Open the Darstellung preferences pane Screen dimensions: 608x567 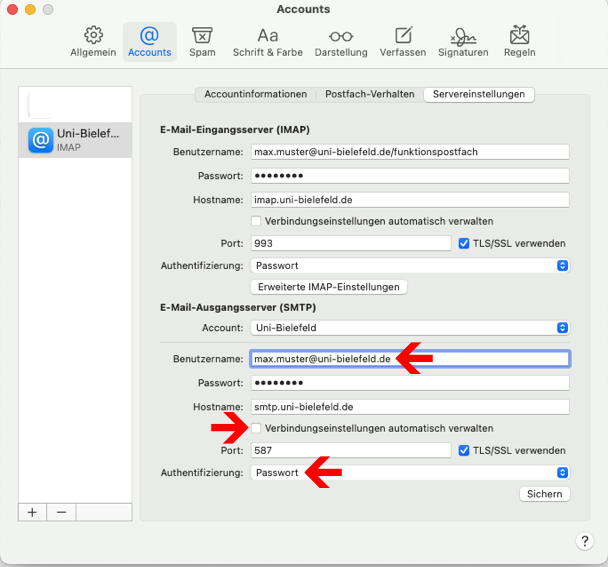[x=341, y=42]
